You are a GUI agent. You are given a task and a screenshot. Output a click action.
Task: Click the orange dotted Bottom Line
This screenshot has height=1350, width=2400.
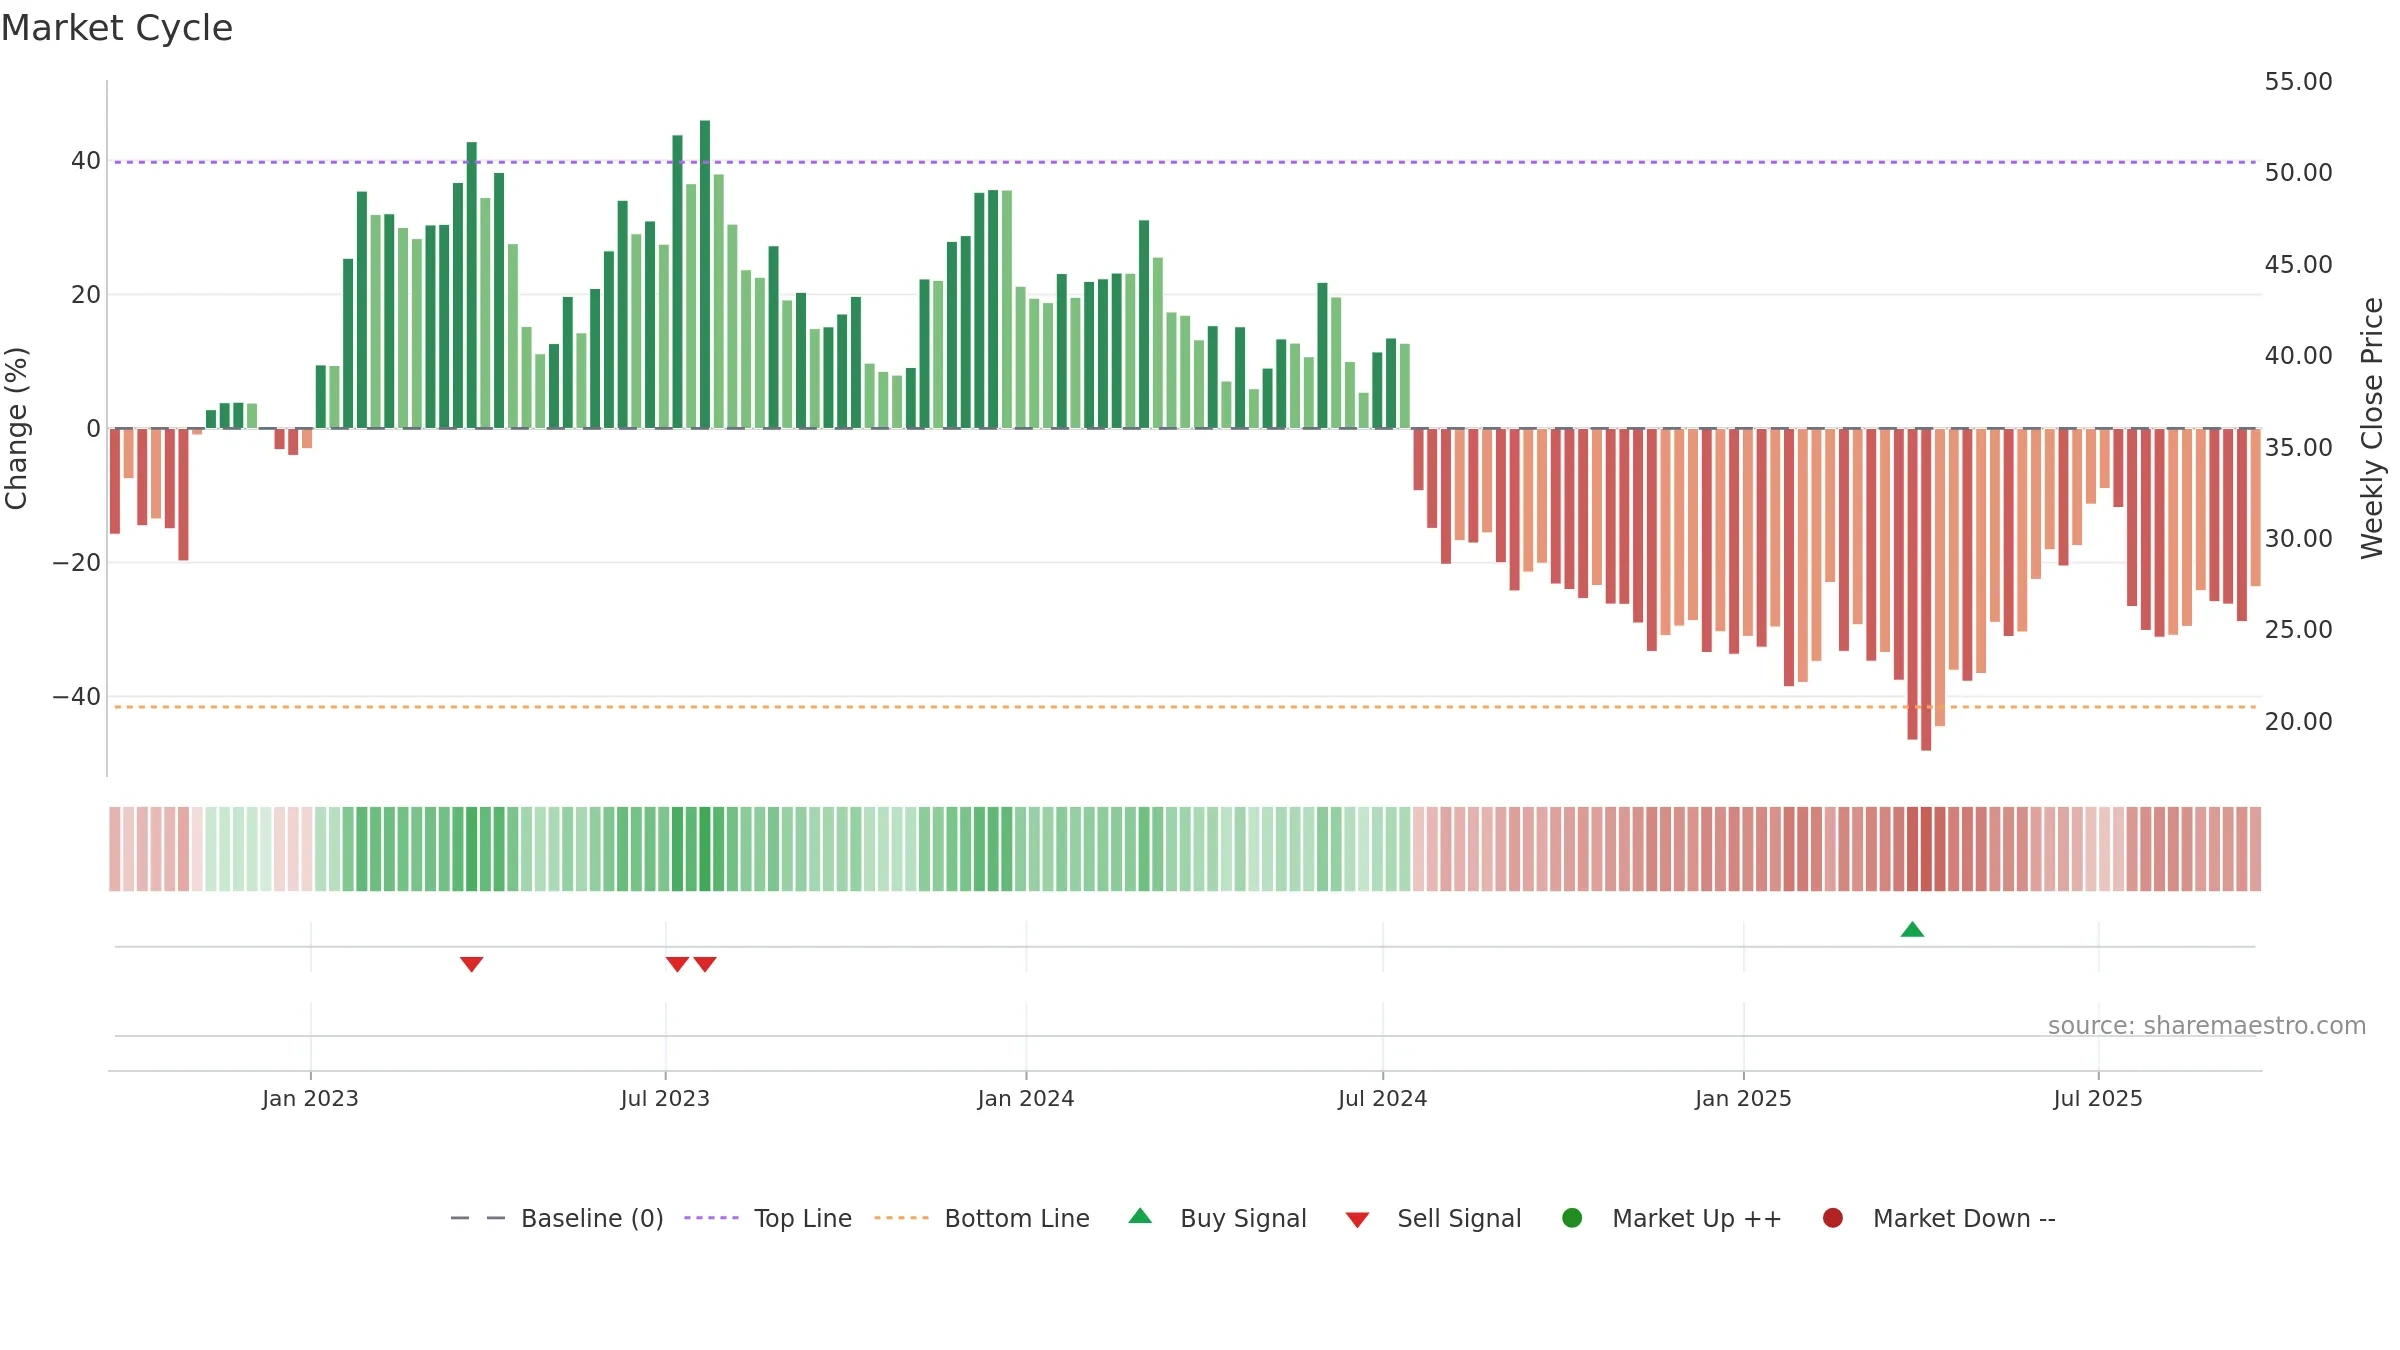point(1185,707)
